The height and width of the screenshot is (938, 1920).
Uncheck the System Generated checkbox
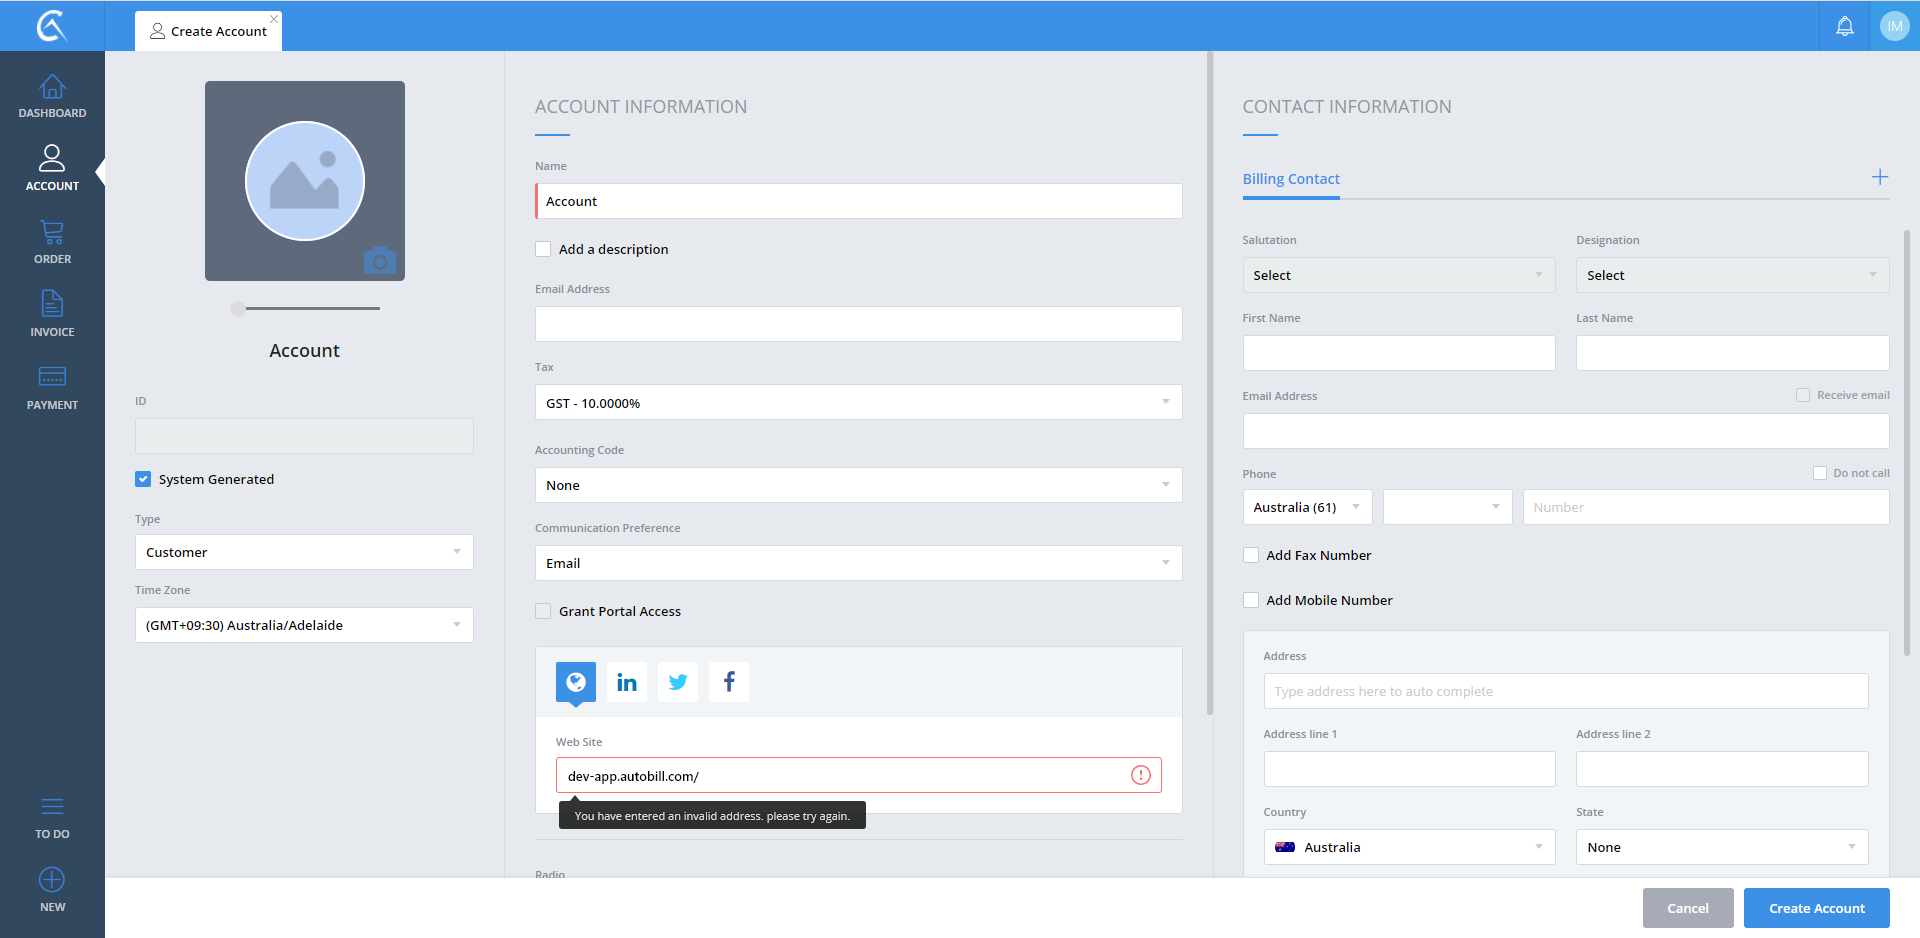[143, 479]
